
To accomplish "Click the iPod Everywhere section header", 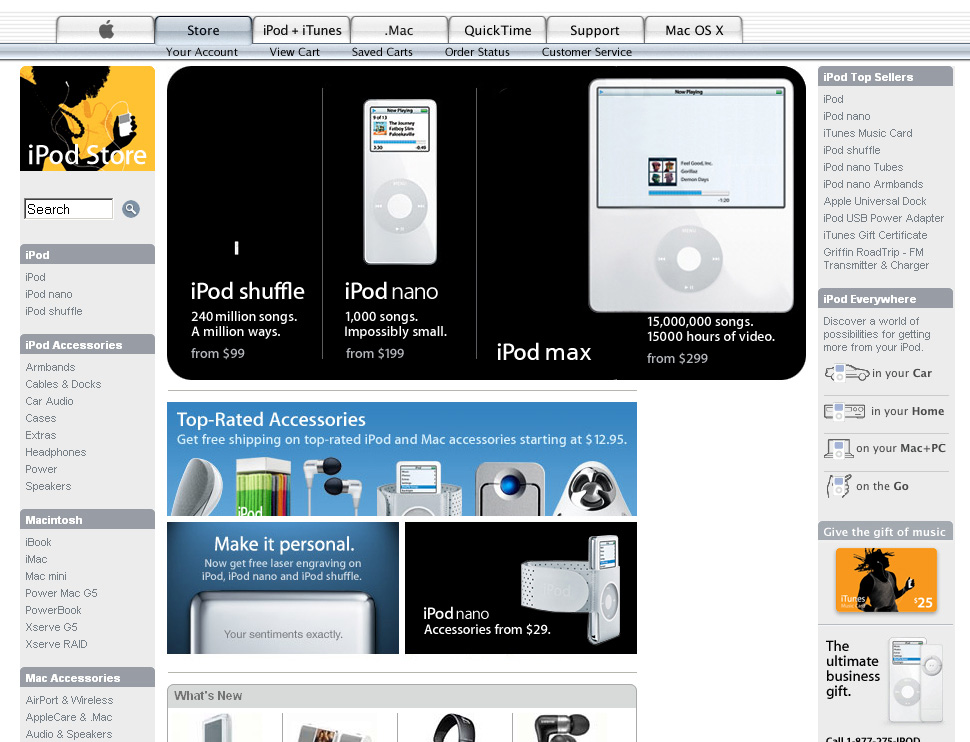I will pyautogui.click(x=885, y=298).
